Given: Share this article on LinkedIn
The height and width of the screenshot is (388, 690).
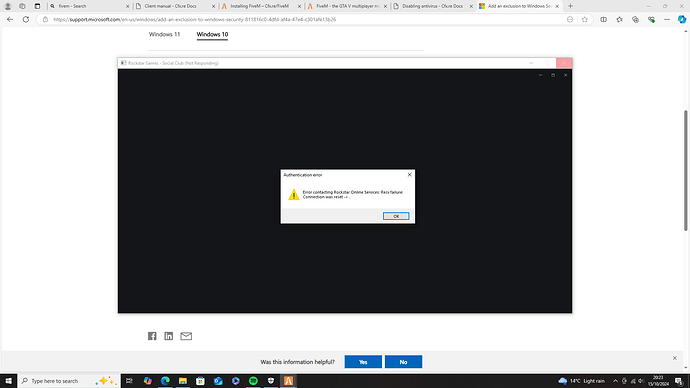Looking at the screenshot, I should coord(169,336).
